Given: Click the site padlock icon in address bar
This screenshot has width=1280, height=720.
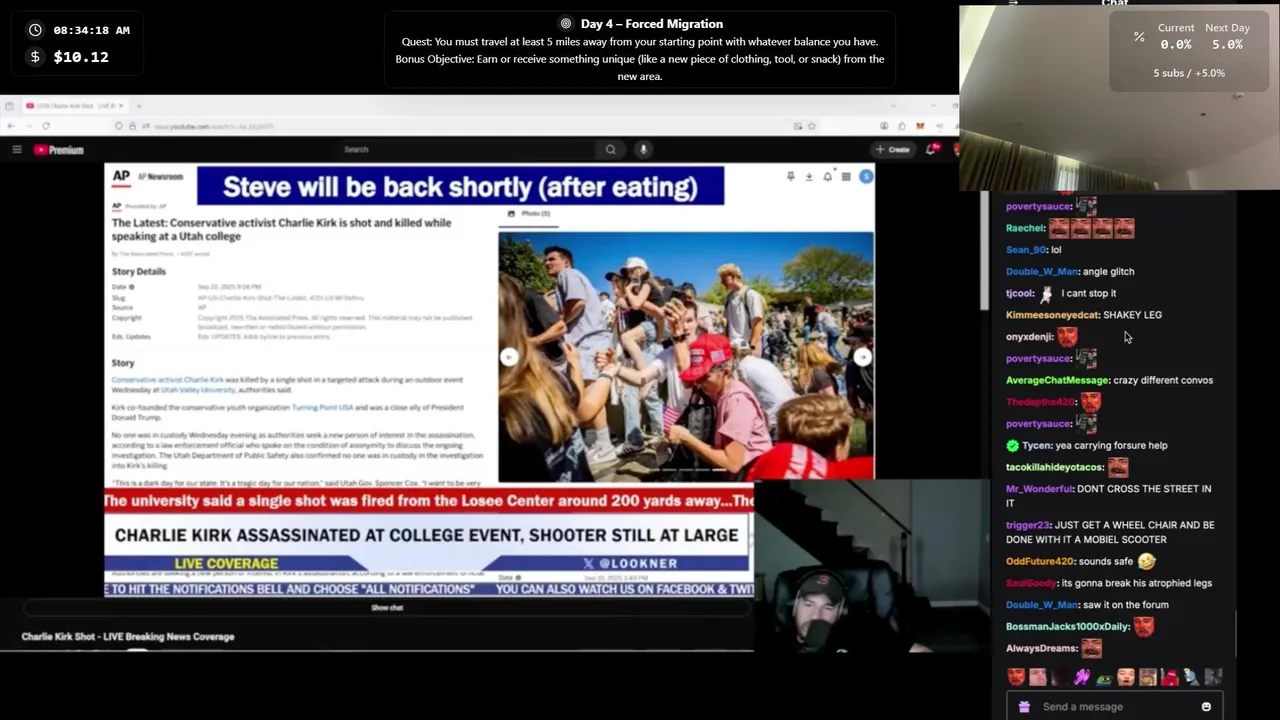Looking at the screenshot, I should 132,126.
